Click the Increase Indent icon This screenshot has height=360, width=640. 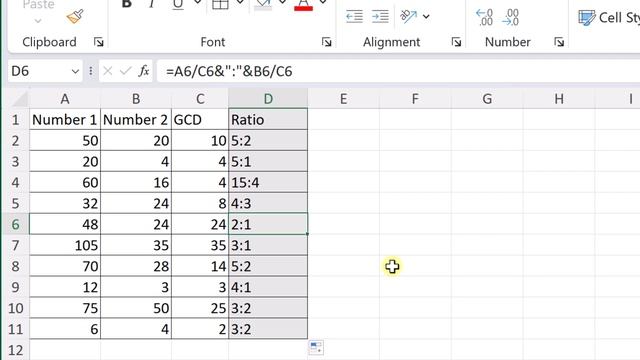[x=380, y=17]
